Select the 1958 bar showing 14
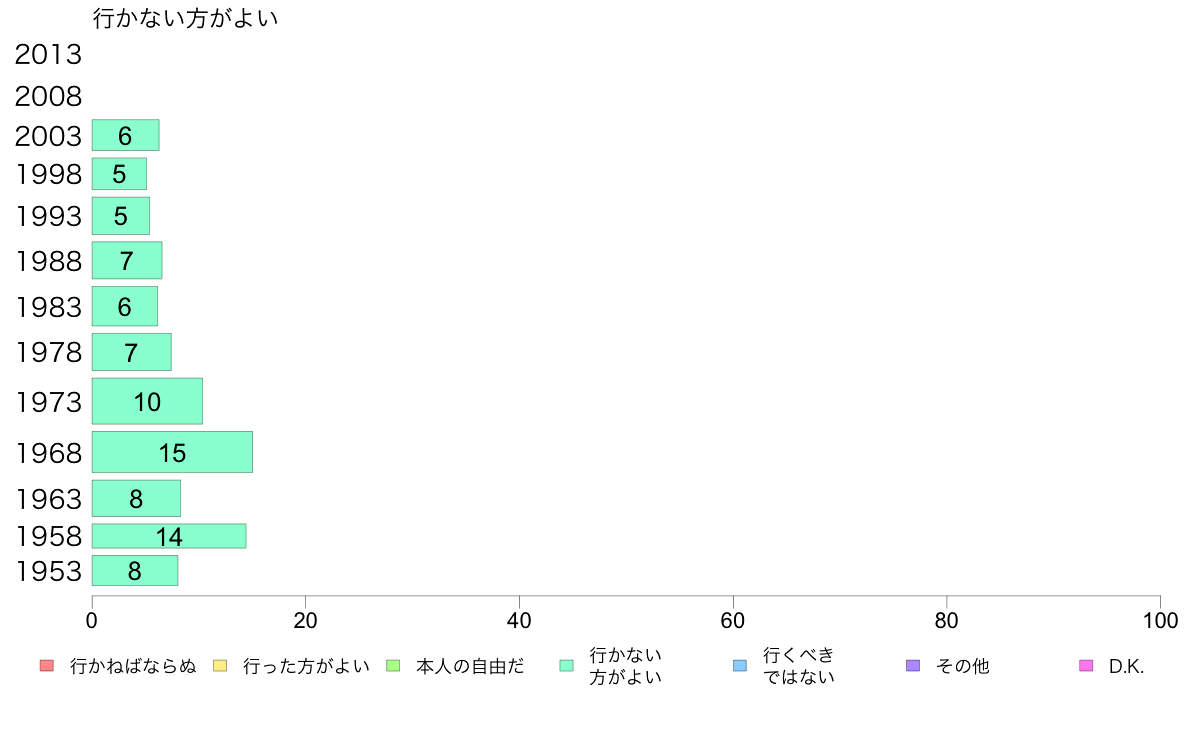 click(x=169, y=536)
